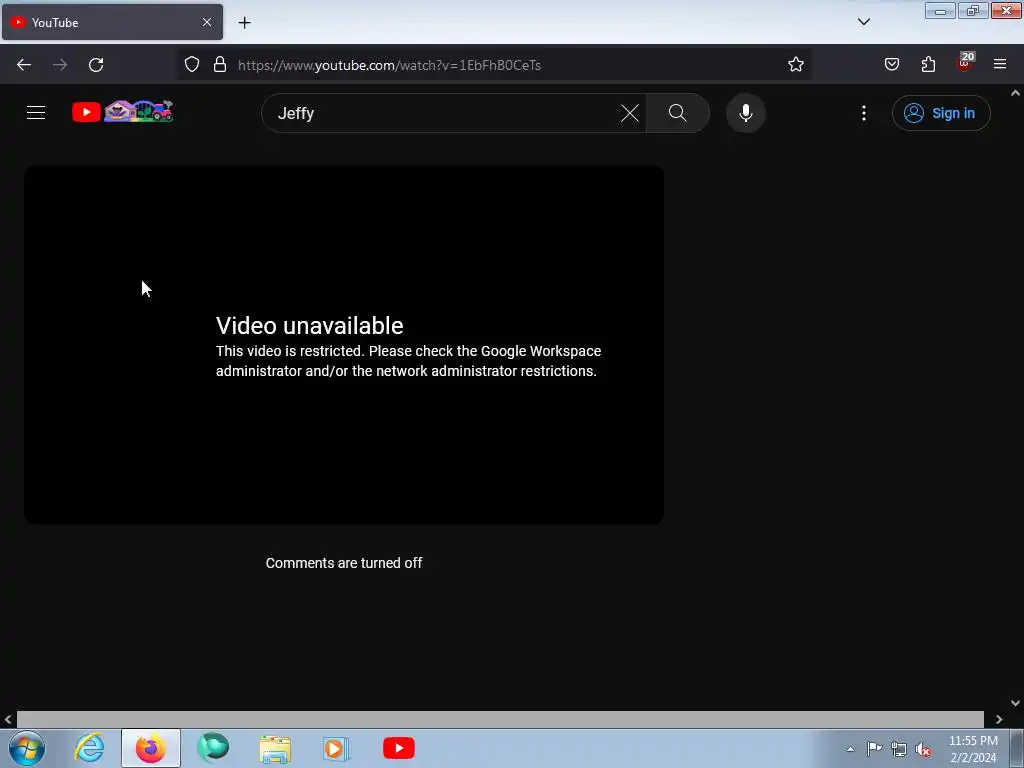Close the YouTube tab
This screenshot has height=768, width=1024.
coord(207,22)
